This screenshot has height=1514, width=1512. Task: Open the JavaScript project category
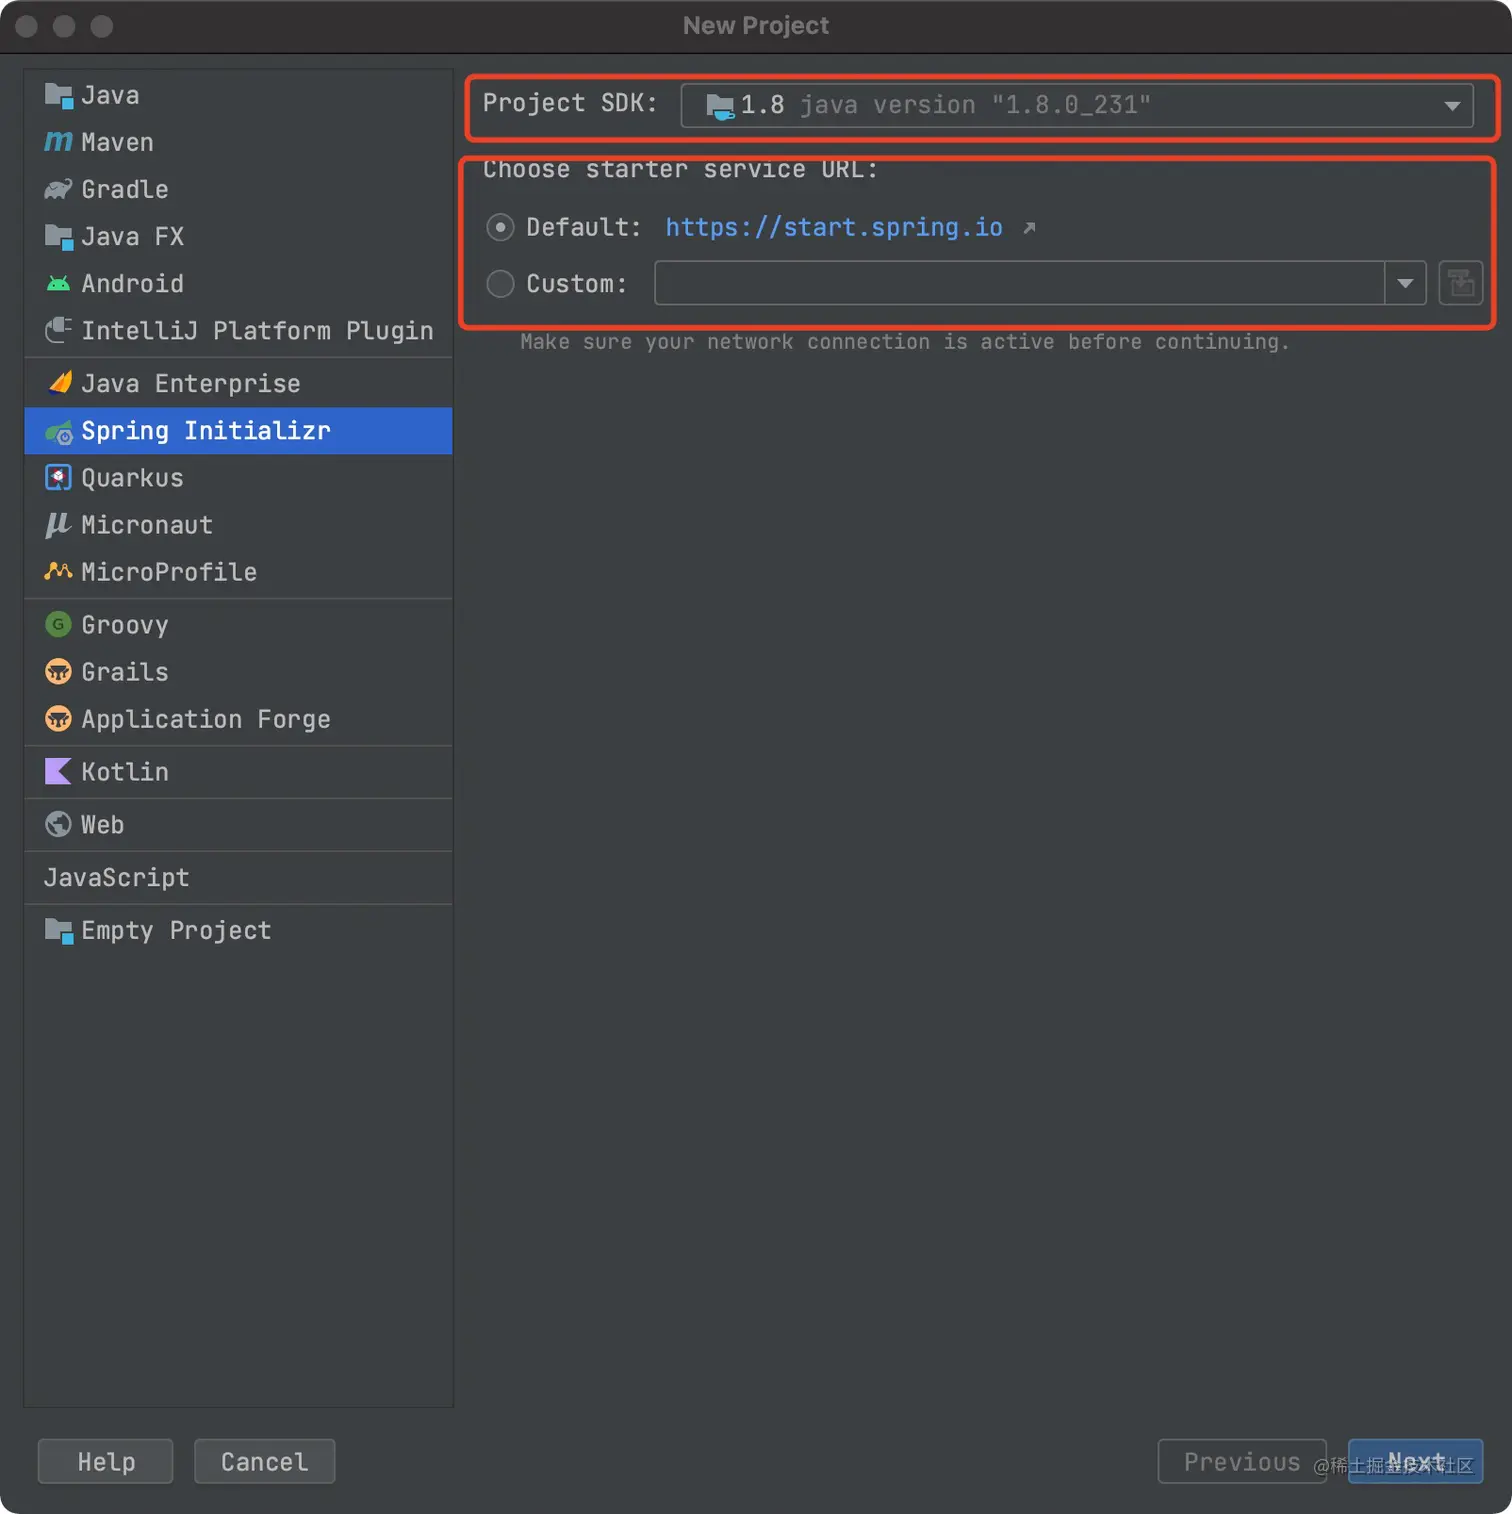(116, 877)
